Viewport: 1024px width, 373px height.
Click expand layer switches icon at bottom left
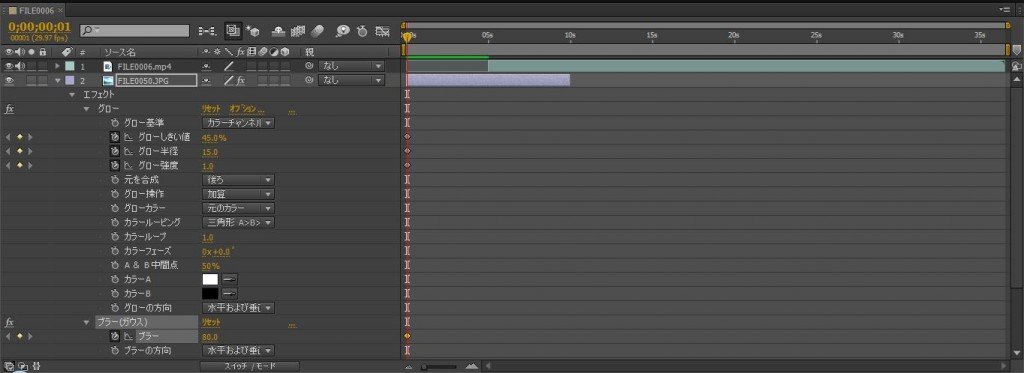[x=9, y=366]
